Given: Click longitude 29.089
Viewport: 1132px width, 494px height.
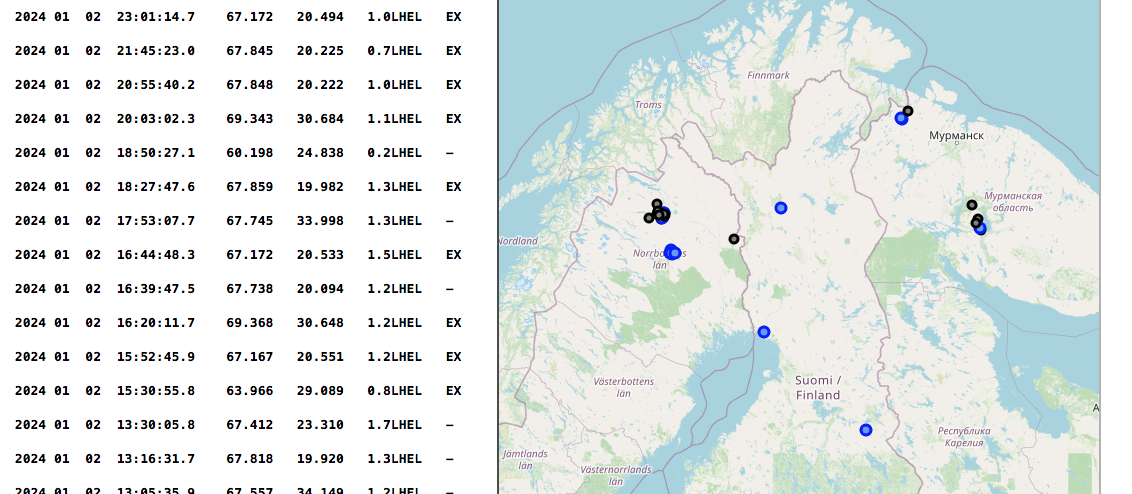Looking at the screenshot, I should pyautogui.click(x=320, y=391).
